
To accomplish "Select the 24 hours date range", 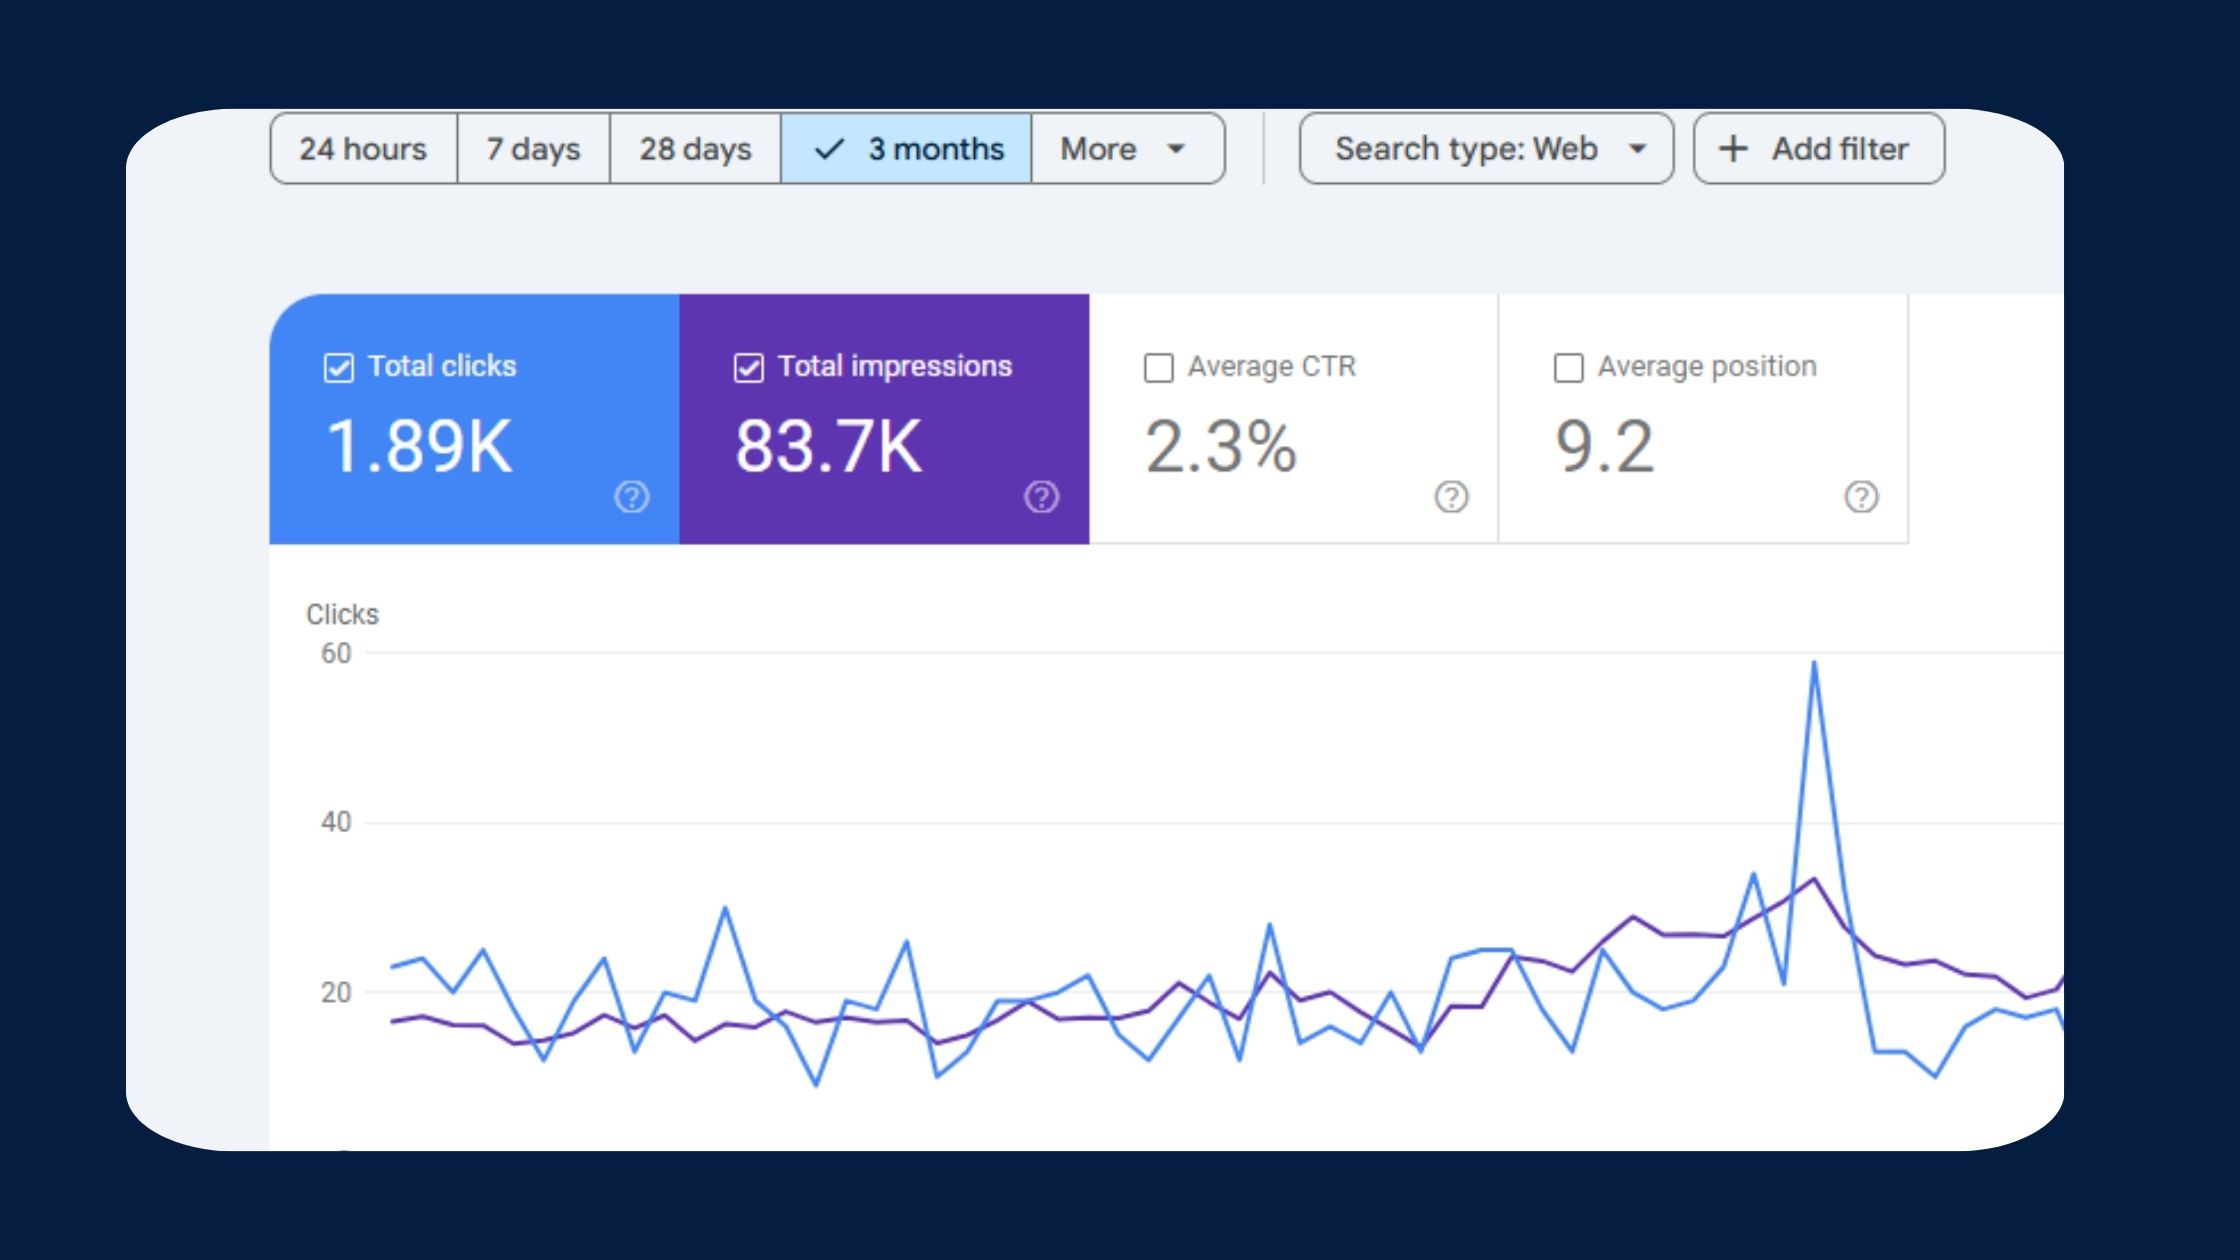I will click(x=363, y=149).
